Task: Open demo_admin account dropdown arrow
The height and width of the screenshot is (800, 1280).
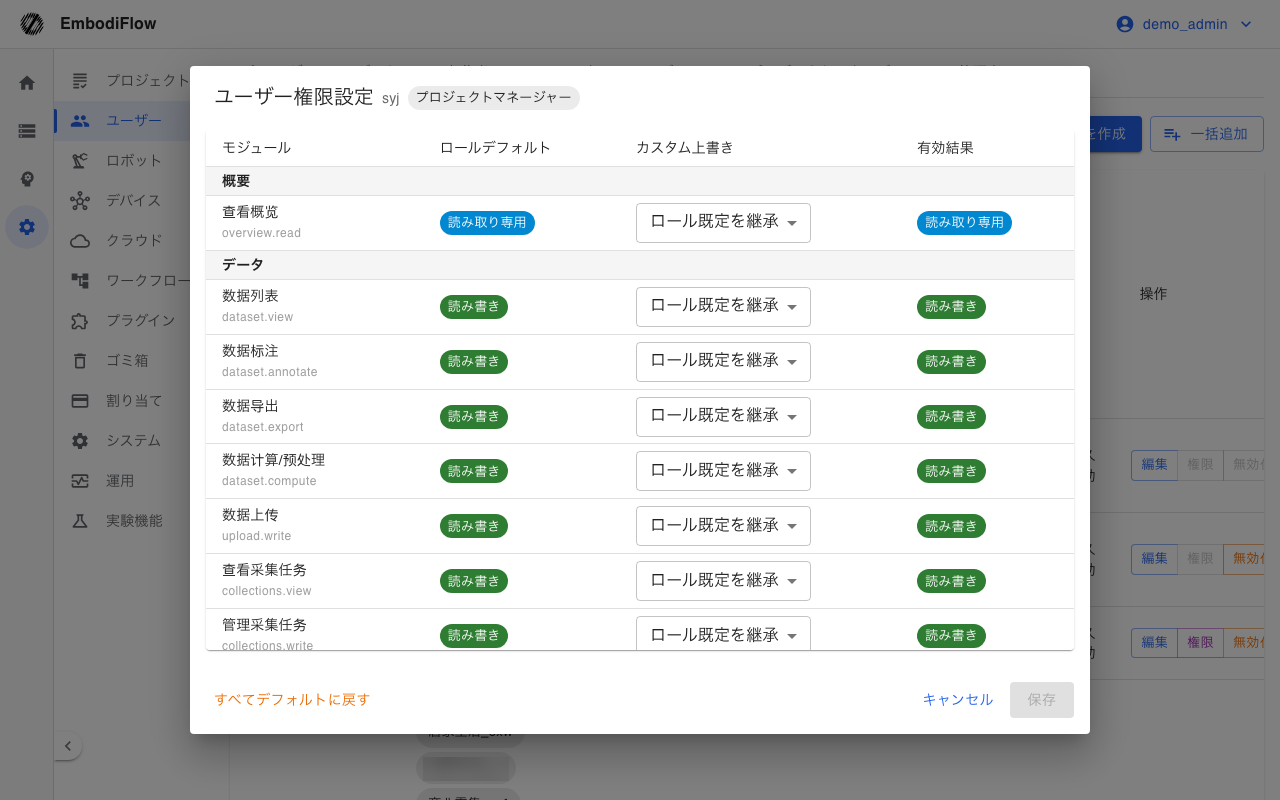Action: pos(1246,24)
